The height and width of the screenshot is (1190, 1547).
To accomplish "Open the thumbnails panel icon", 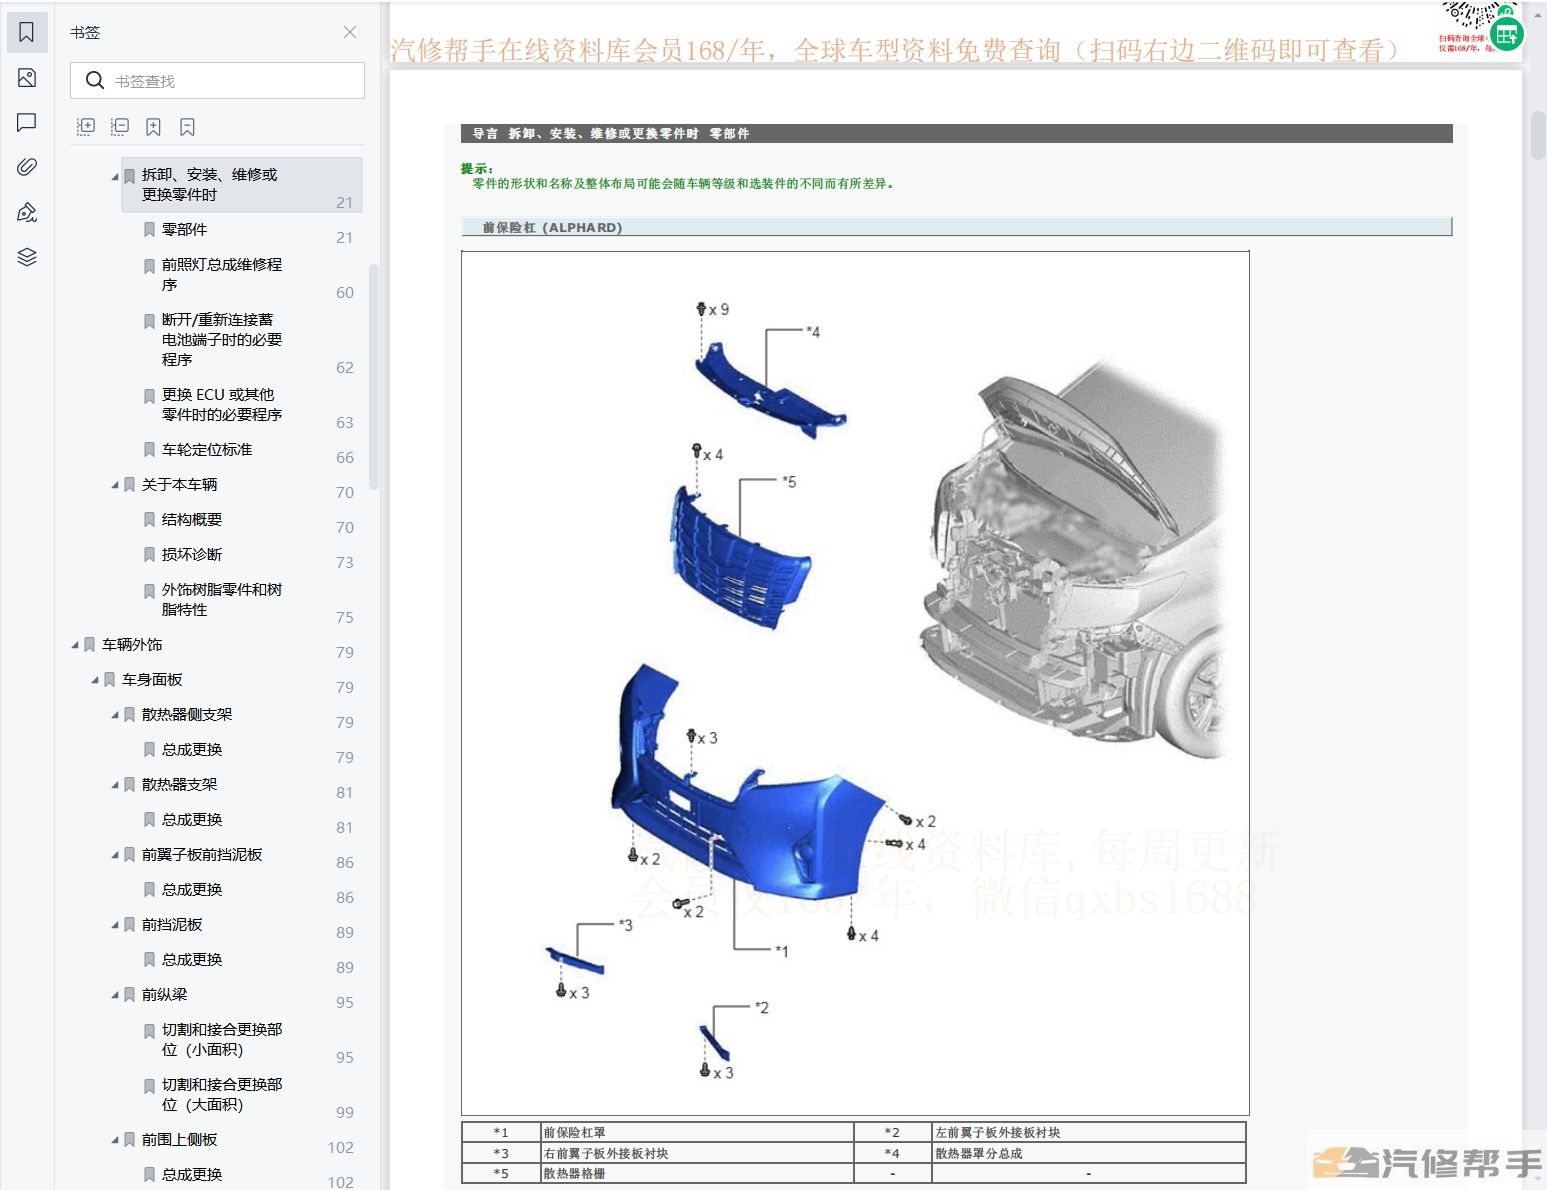I will (x=27, y=78).
